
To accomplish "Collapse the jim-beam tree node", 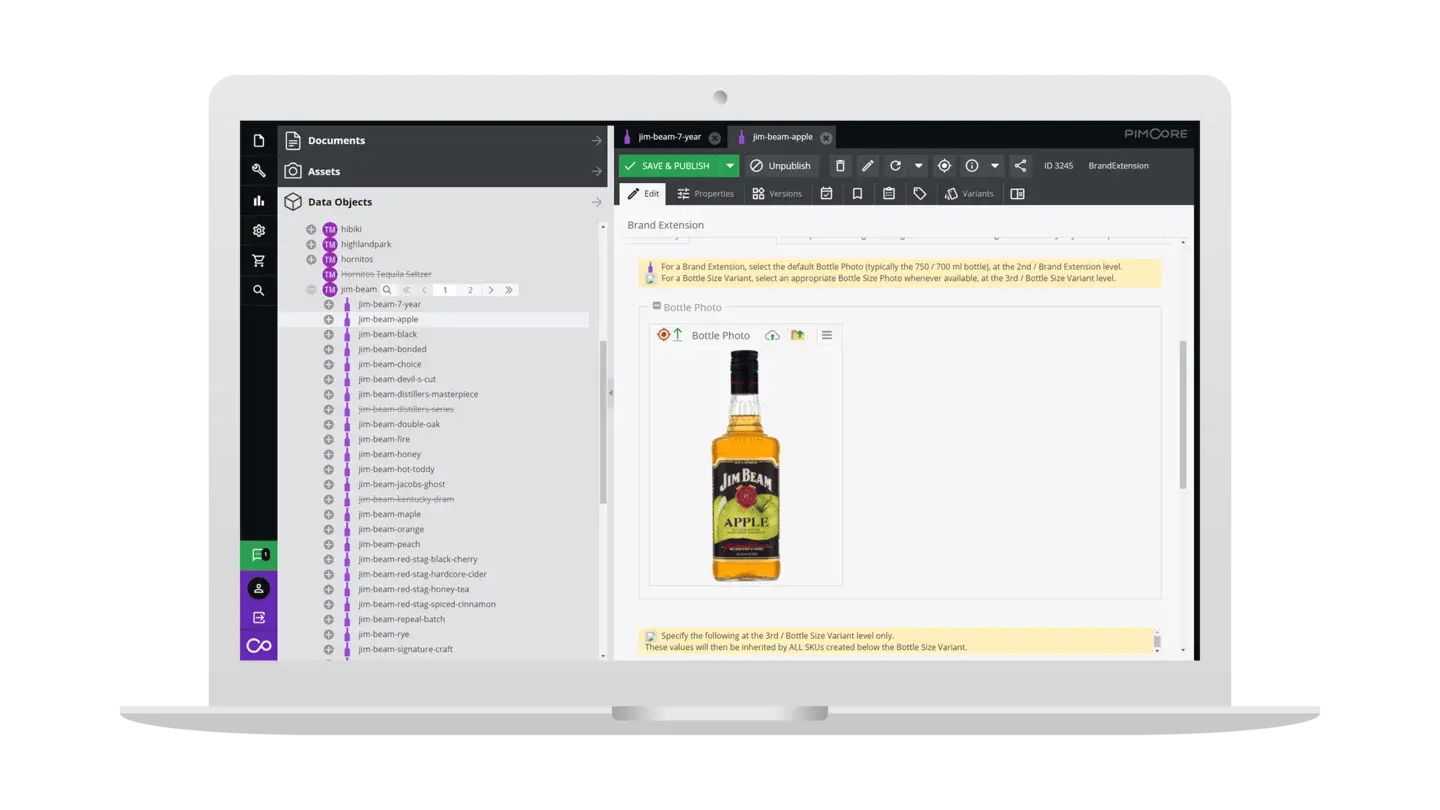I will [x=312, y=289].
